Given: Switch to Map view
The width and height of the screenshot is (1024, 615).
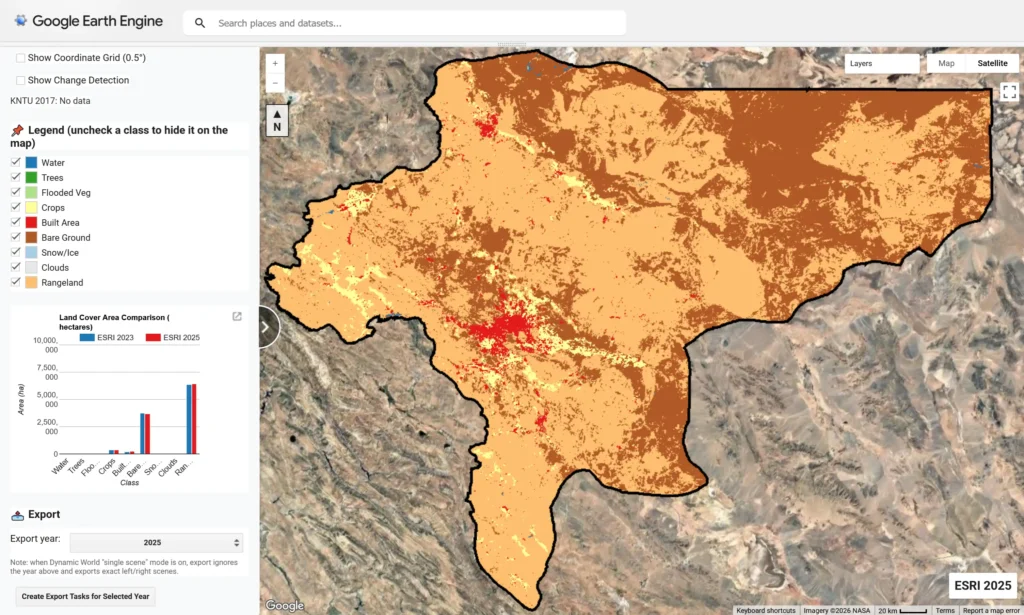Looking at the screenshot, I should 946,63.
